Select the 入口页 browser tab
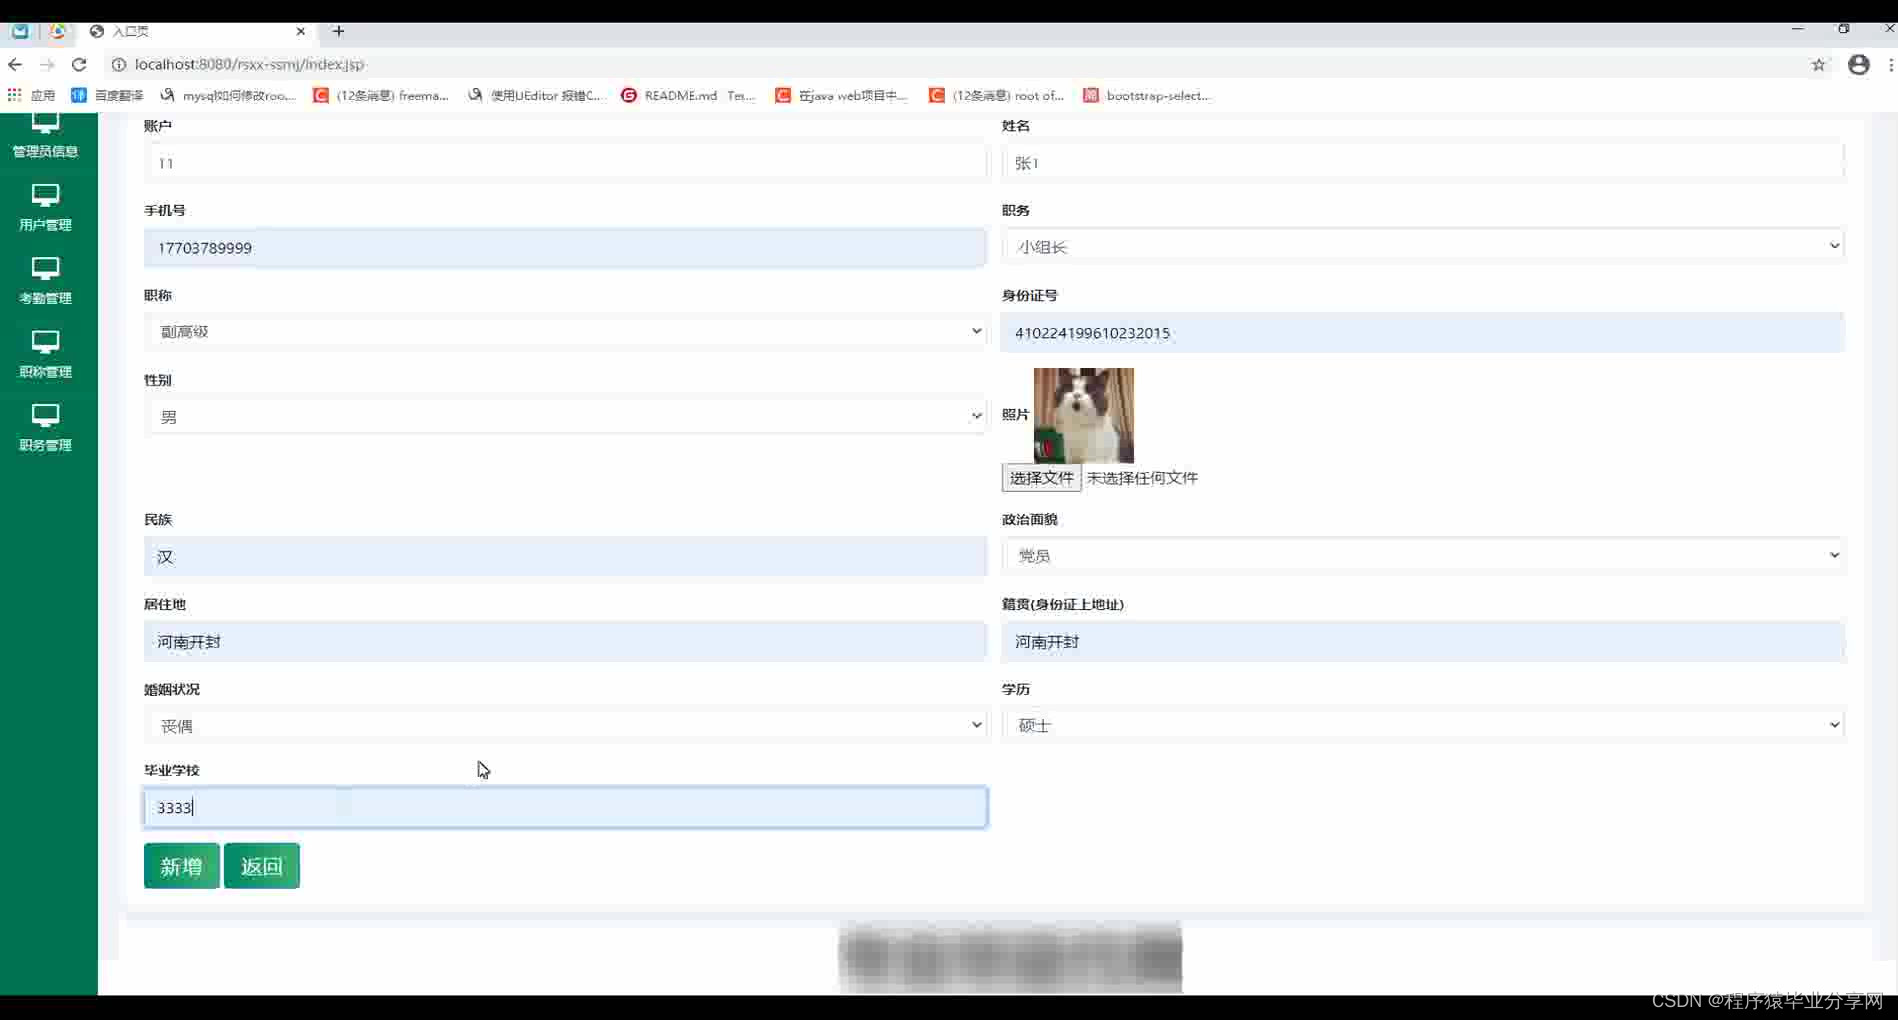This screenshot has width=1898, height=1020. (198, 31)
